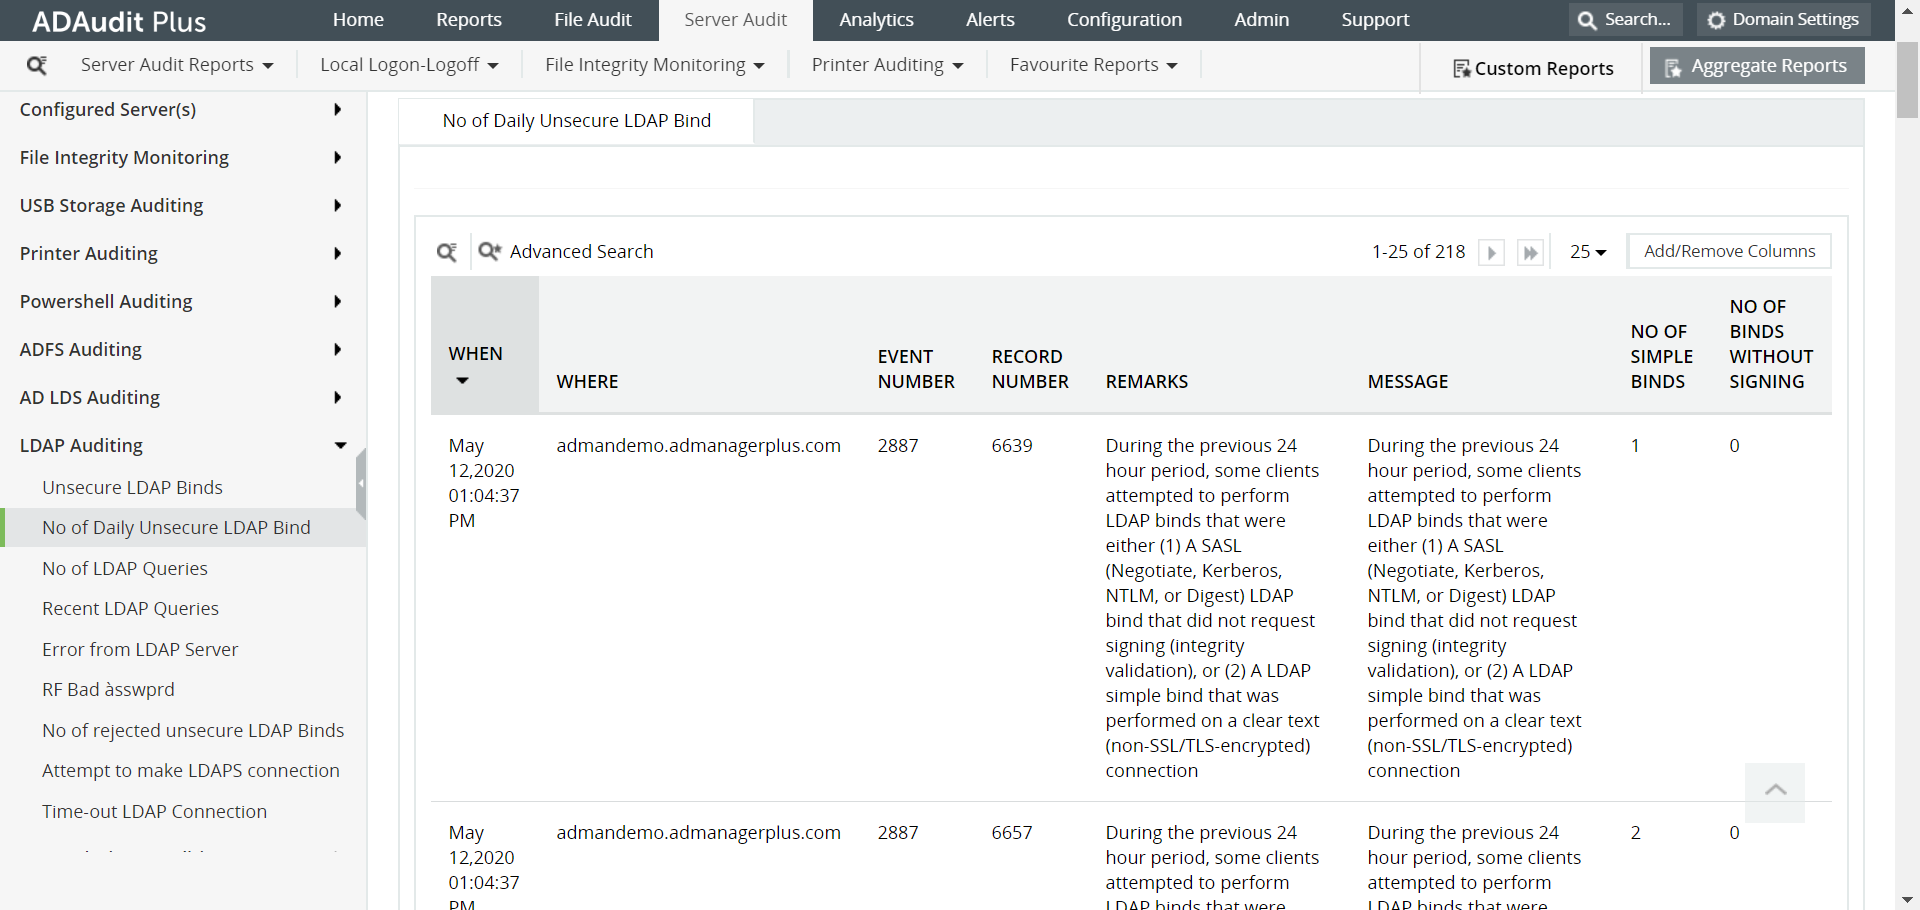Open Time-out LDAP Connection report
Screen dimensions: 1920x910
(154, 811)
